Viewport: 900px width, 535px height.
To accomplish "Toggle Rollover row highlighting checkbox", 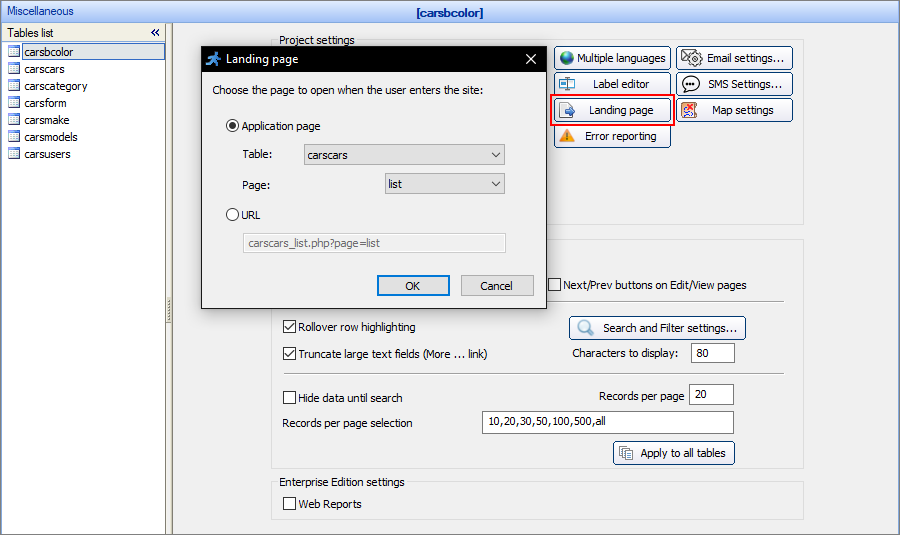I will (x=289, y=327).
